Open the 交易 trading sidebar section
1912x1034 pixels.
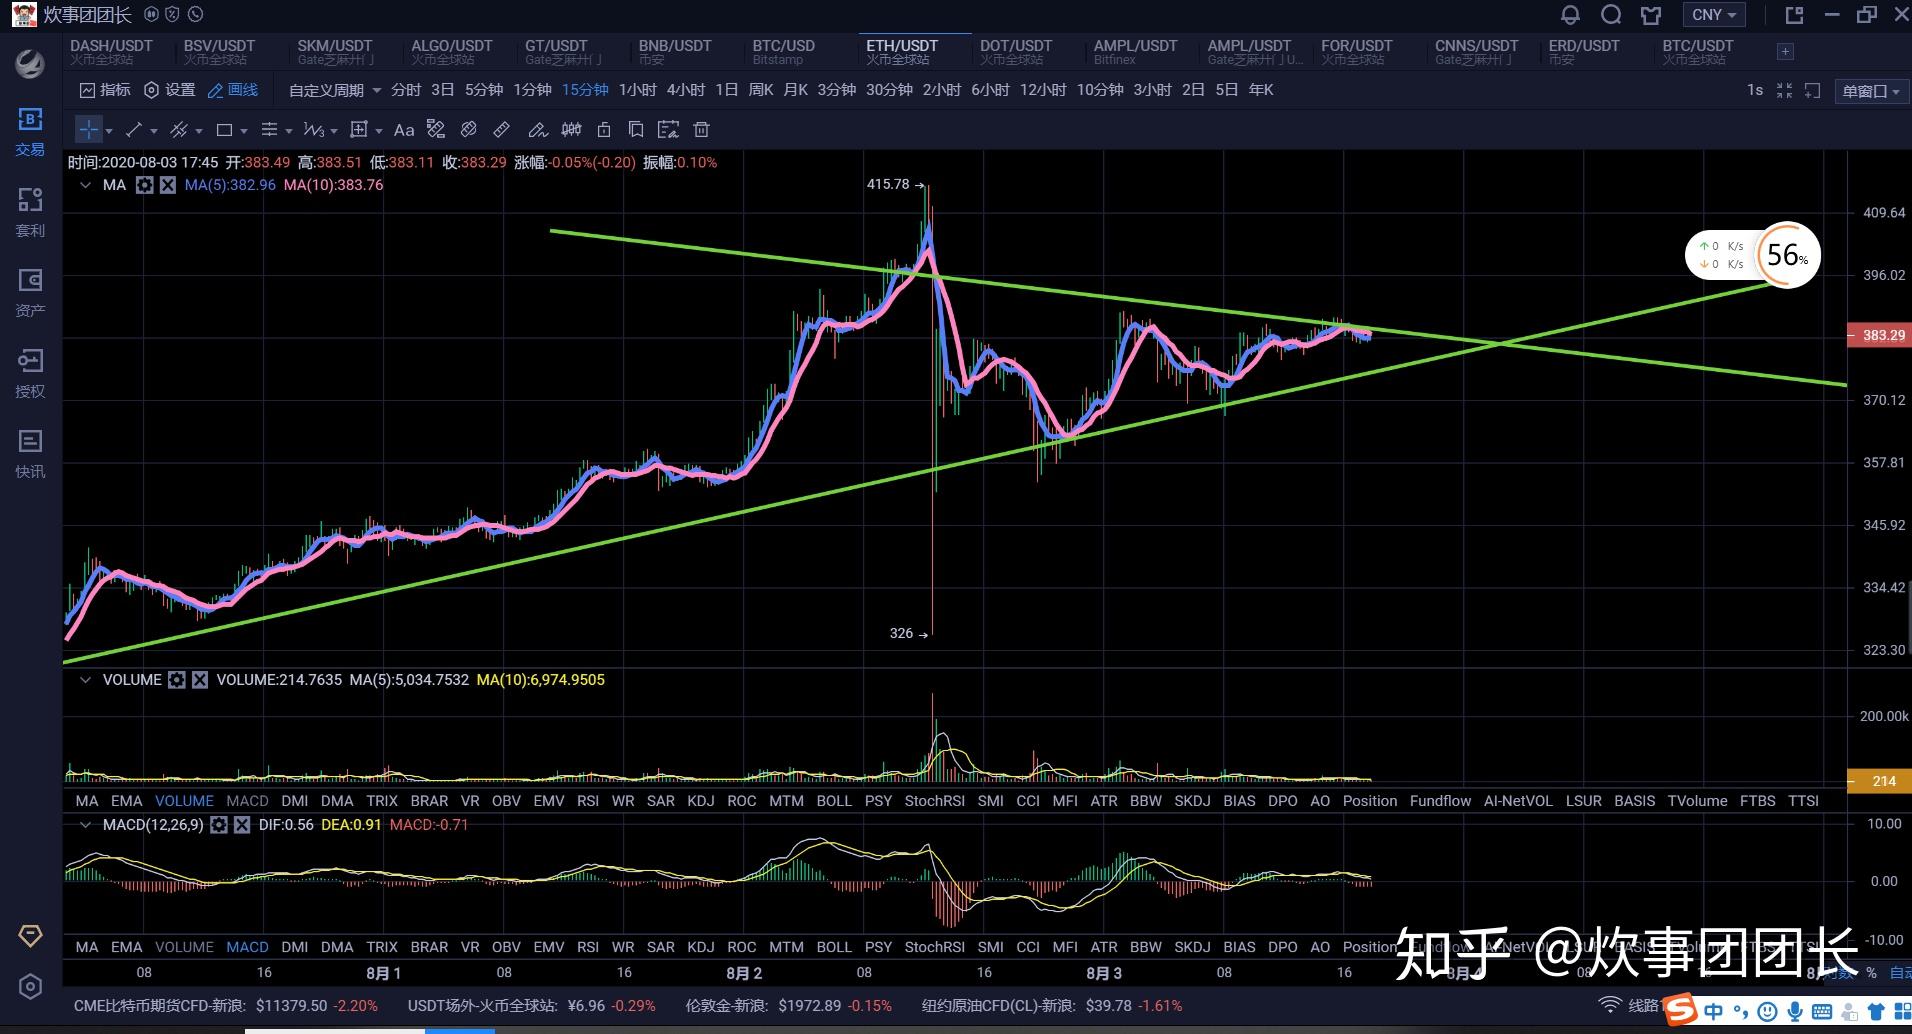30,132
